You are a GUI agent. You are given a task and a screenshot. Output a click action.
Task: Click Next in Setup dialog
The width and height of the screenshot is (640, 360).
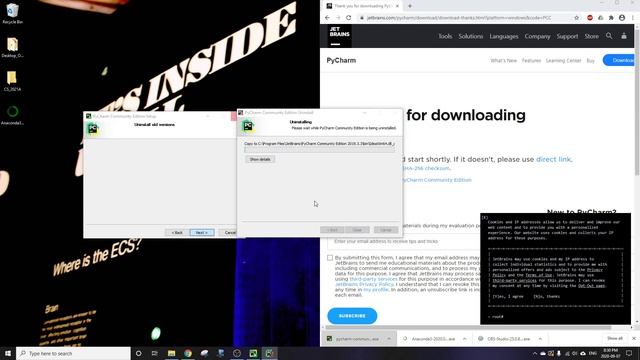(202, 232)
